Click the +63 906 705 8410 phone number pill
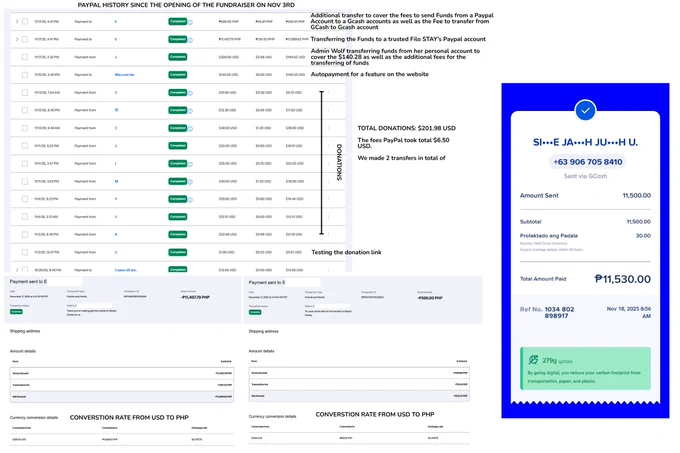 tap(588, 162)
